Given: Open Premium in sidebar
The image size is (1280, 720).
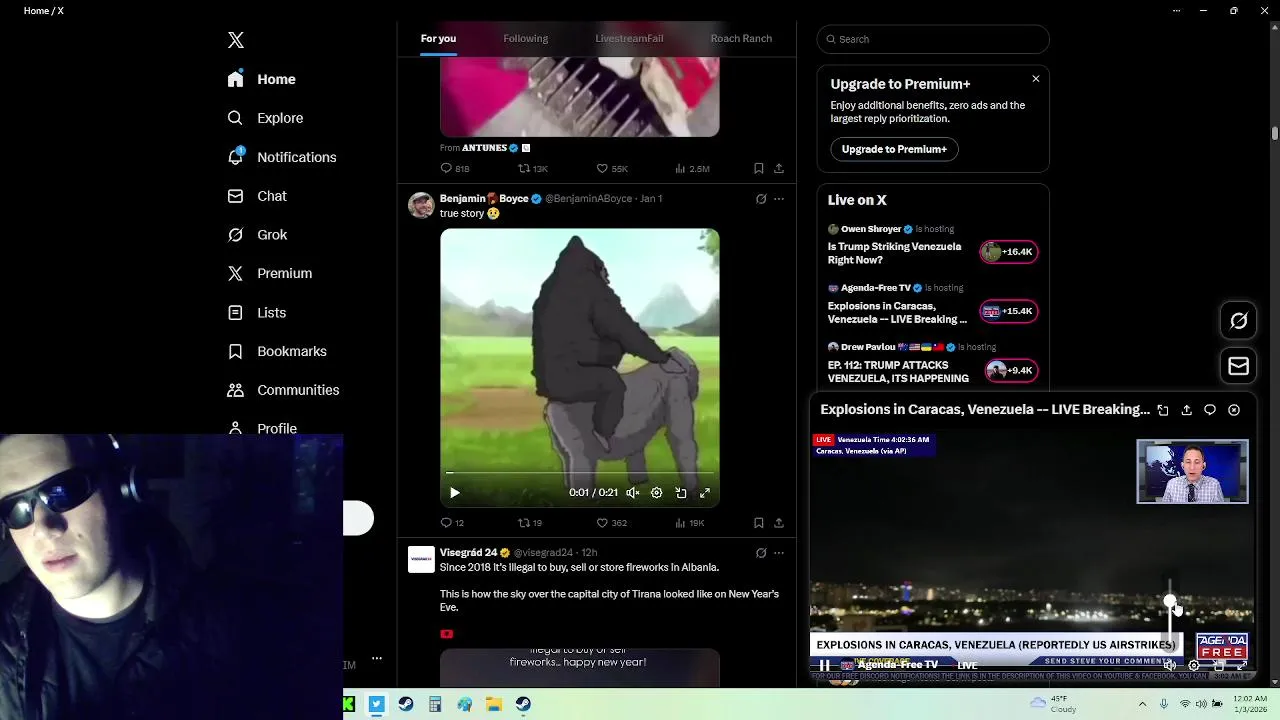Looking at the screenshot, I should 270,273.
